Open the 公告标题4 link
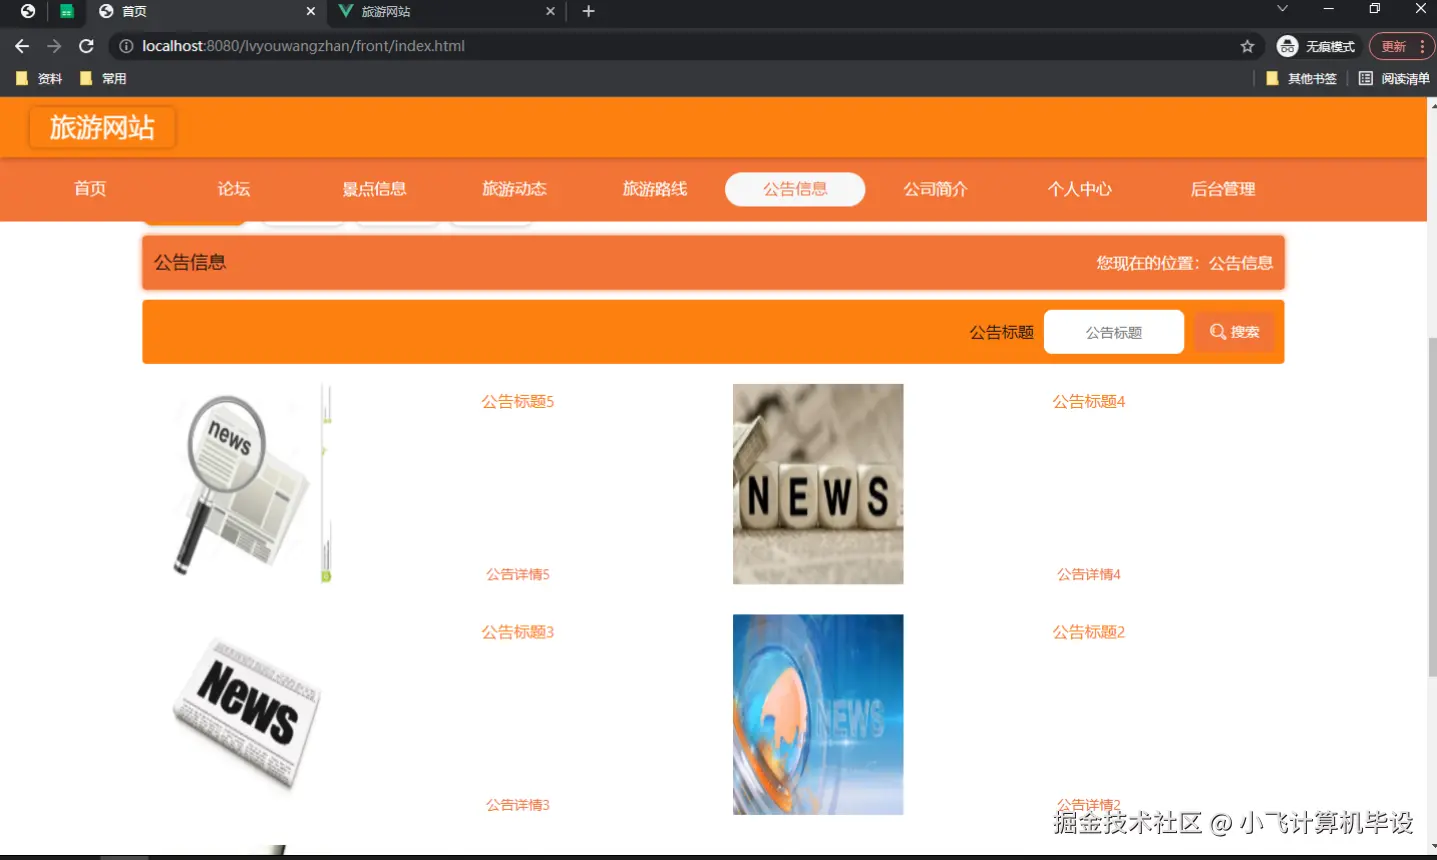Viewport: 1437px width, 860px height. pyautogui.click(x=1089, y=402)
